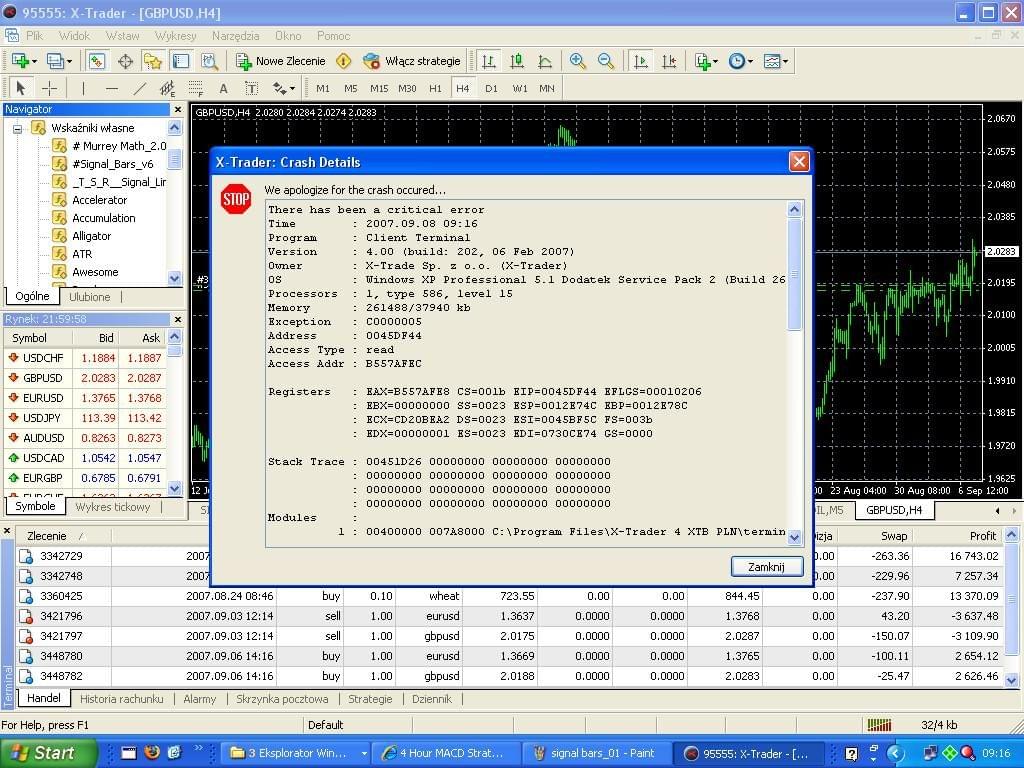Open 4 Hour MACD Strat taskbar item
Image resolution: width=1024 pixels, height=768 pixels.
tap(447, 754)
